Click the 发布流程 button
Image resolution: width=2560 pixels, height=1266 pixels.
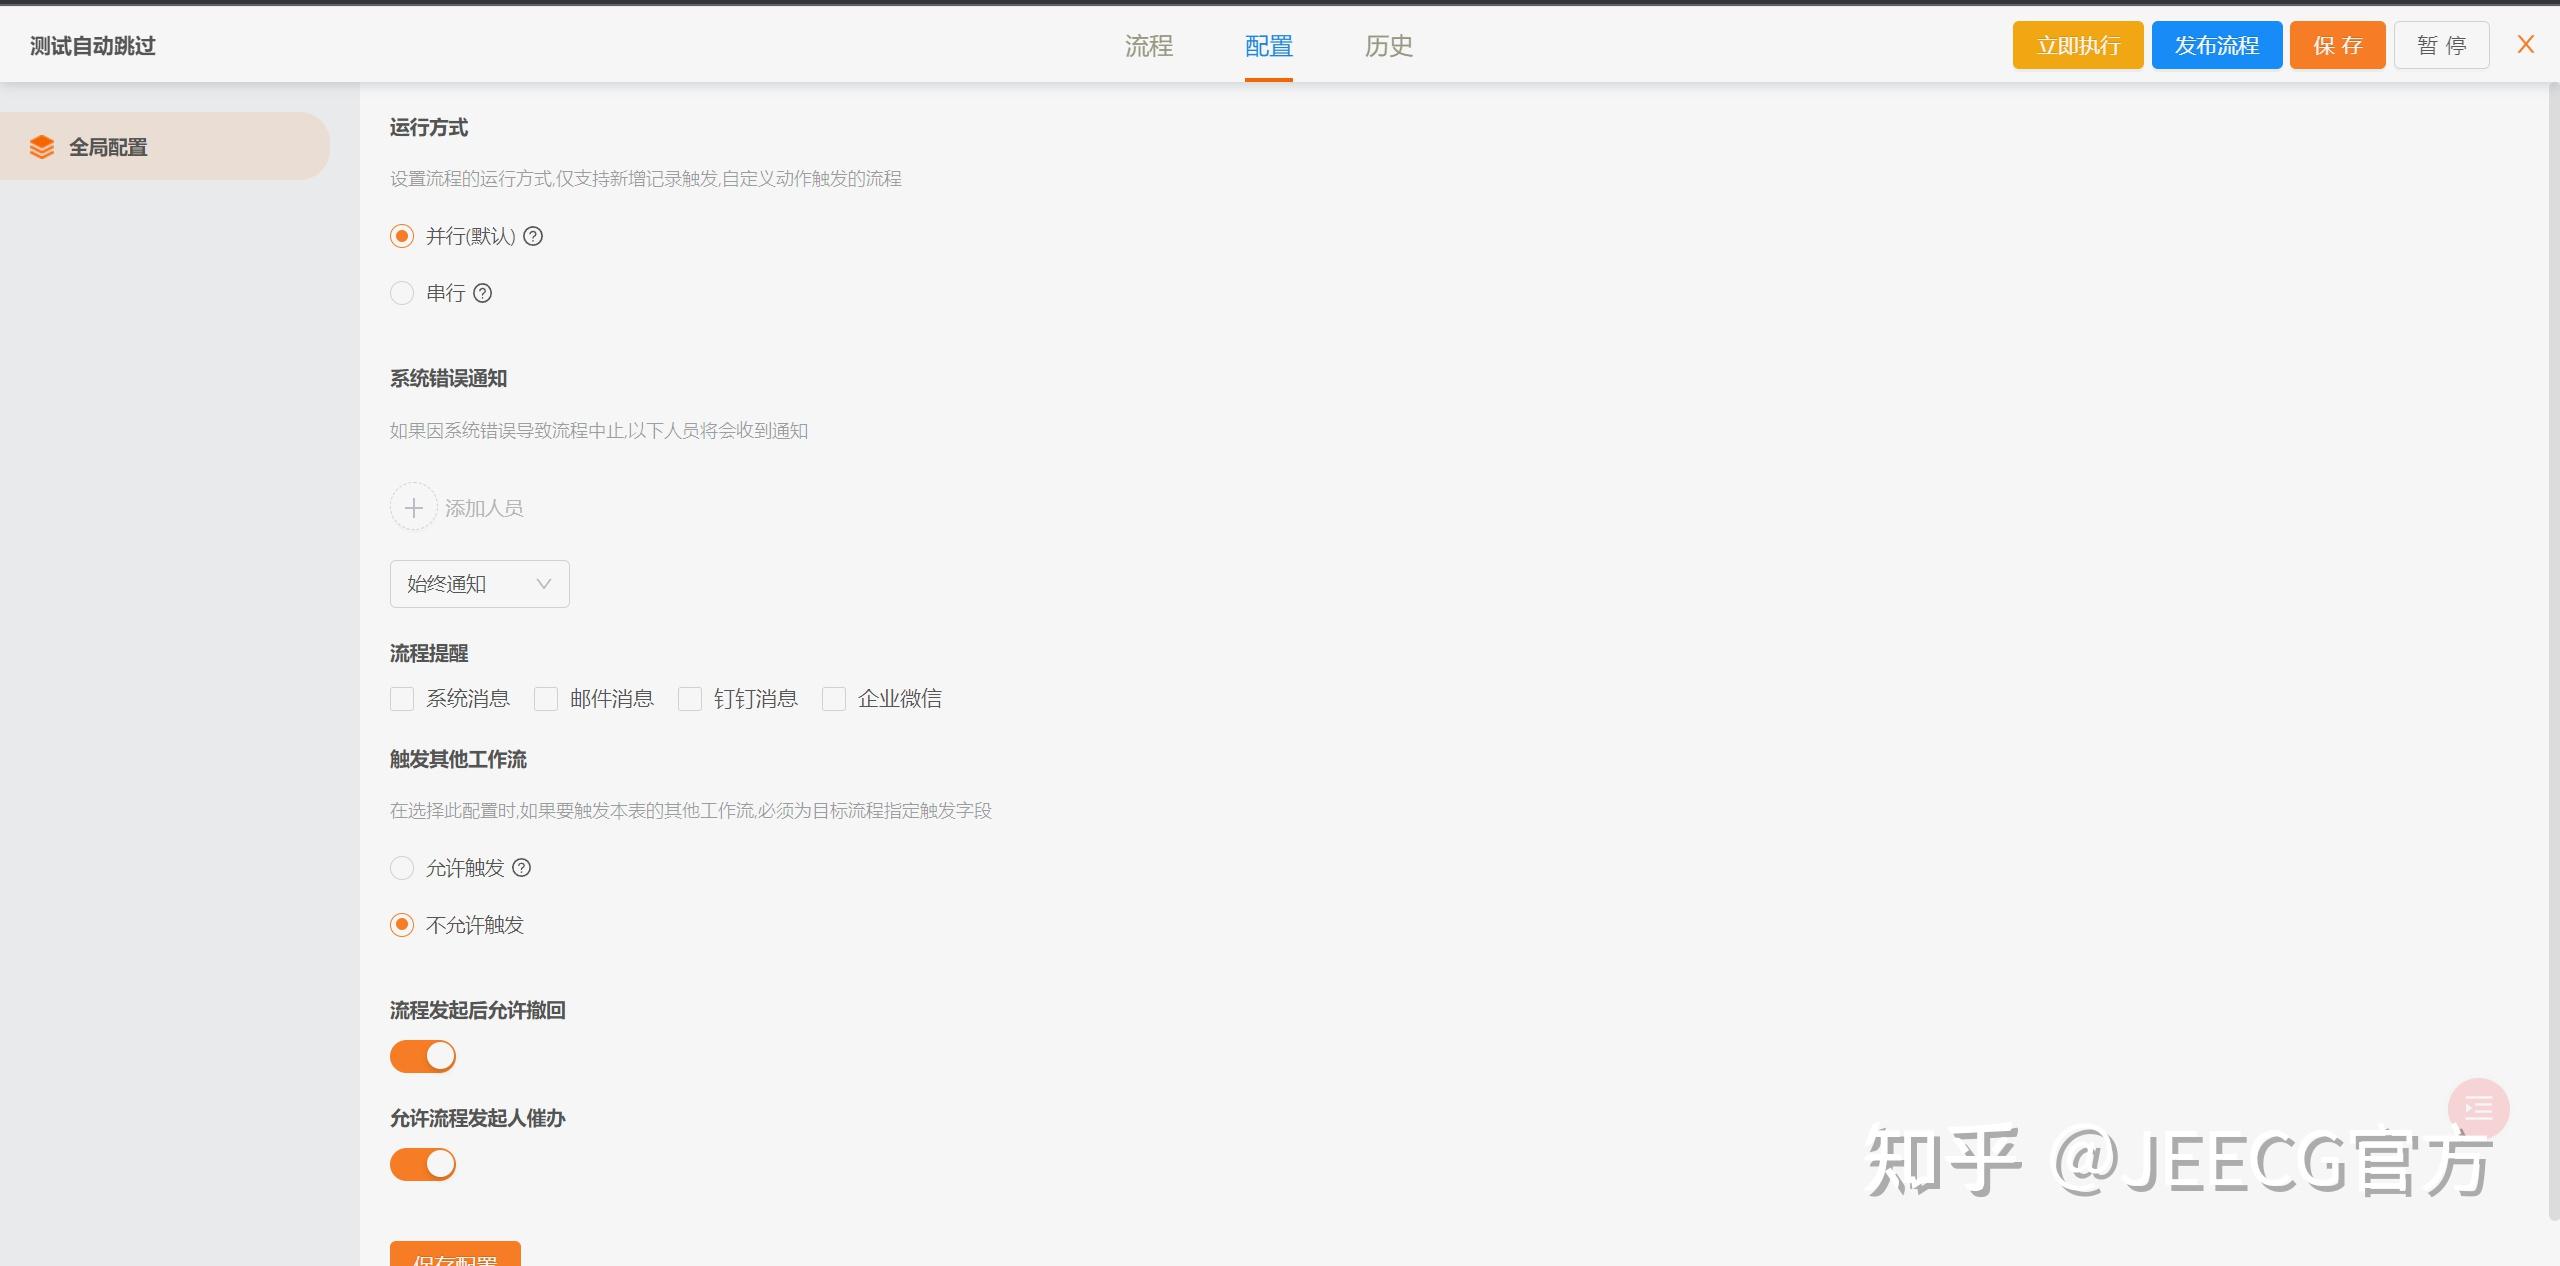pyautogui.click(x=2216, y=44)
